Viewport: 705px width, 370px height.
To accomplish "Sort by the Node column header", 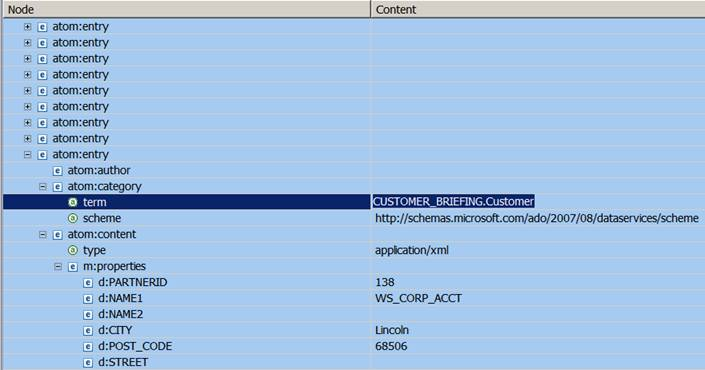I will click(187, 9).
